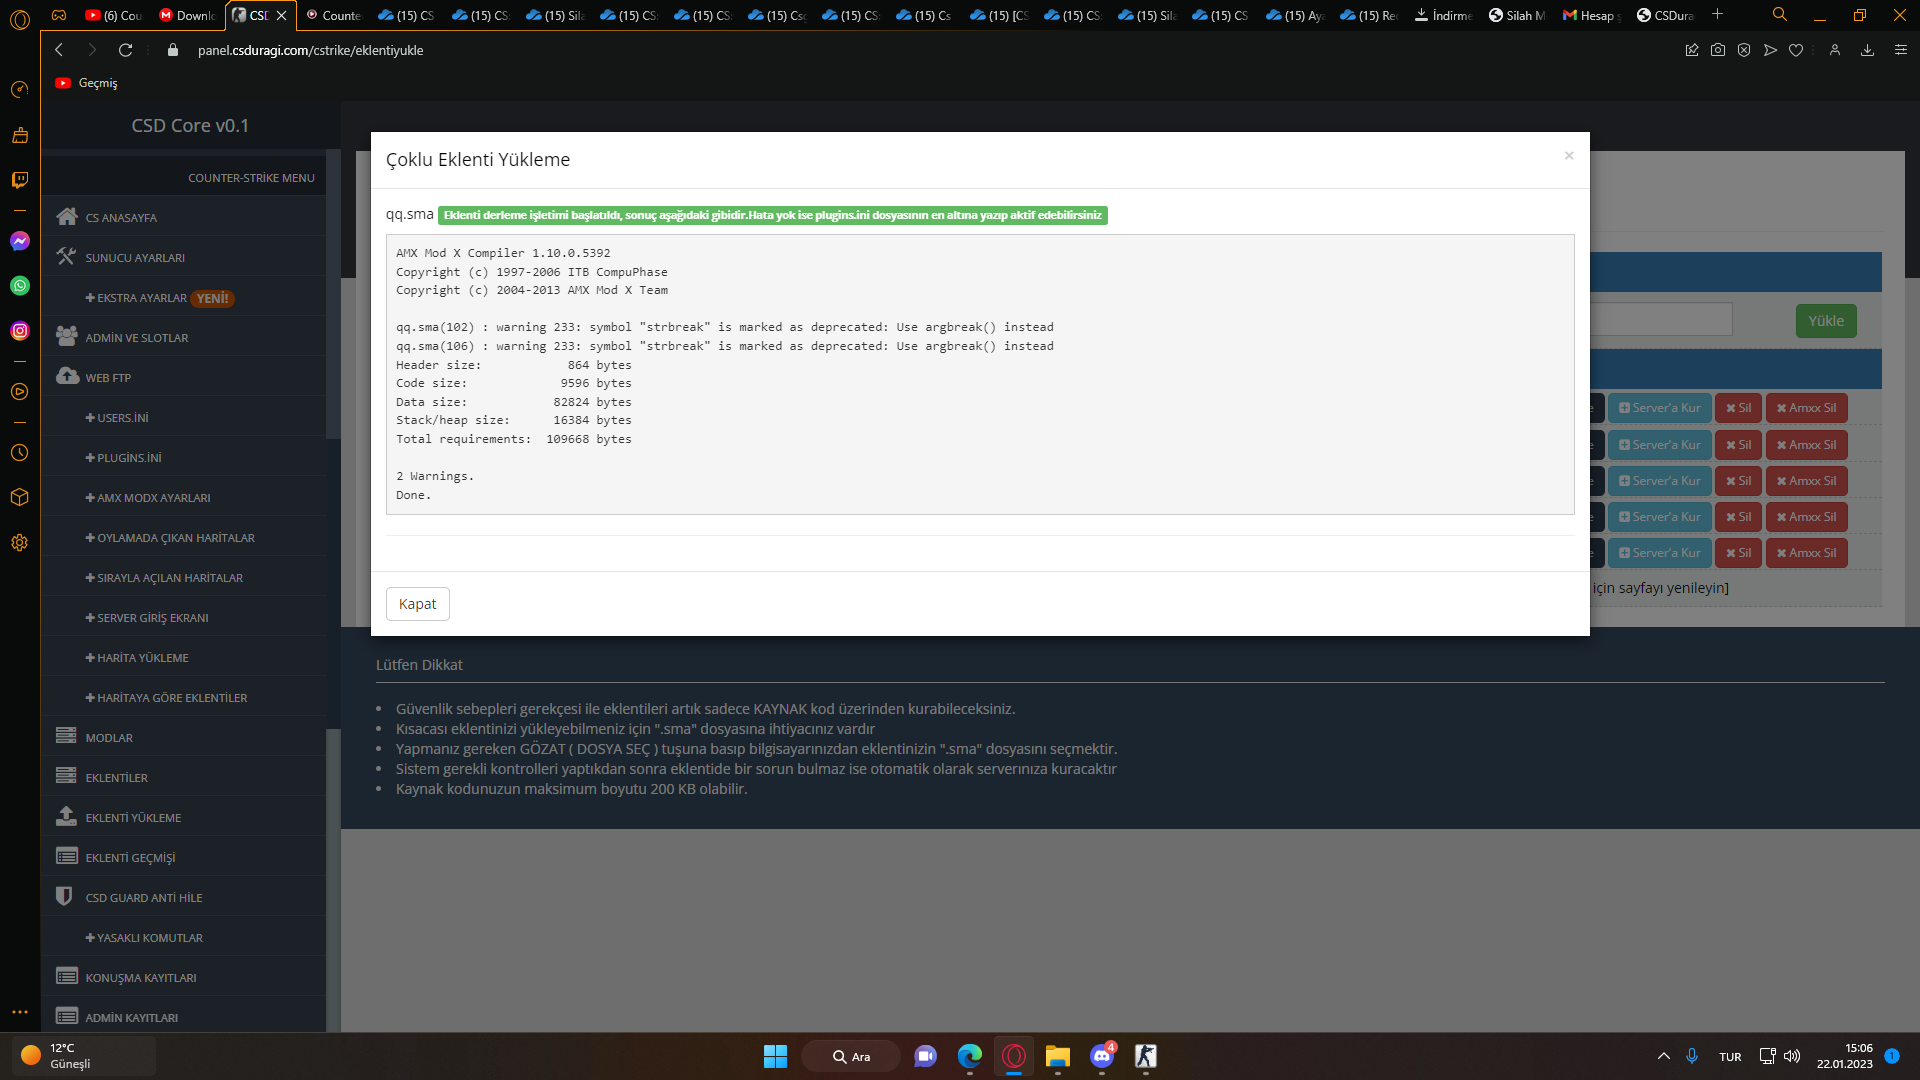Open Instagram in Opera sidebar
1920x1080 pixels.
(20, 331)
